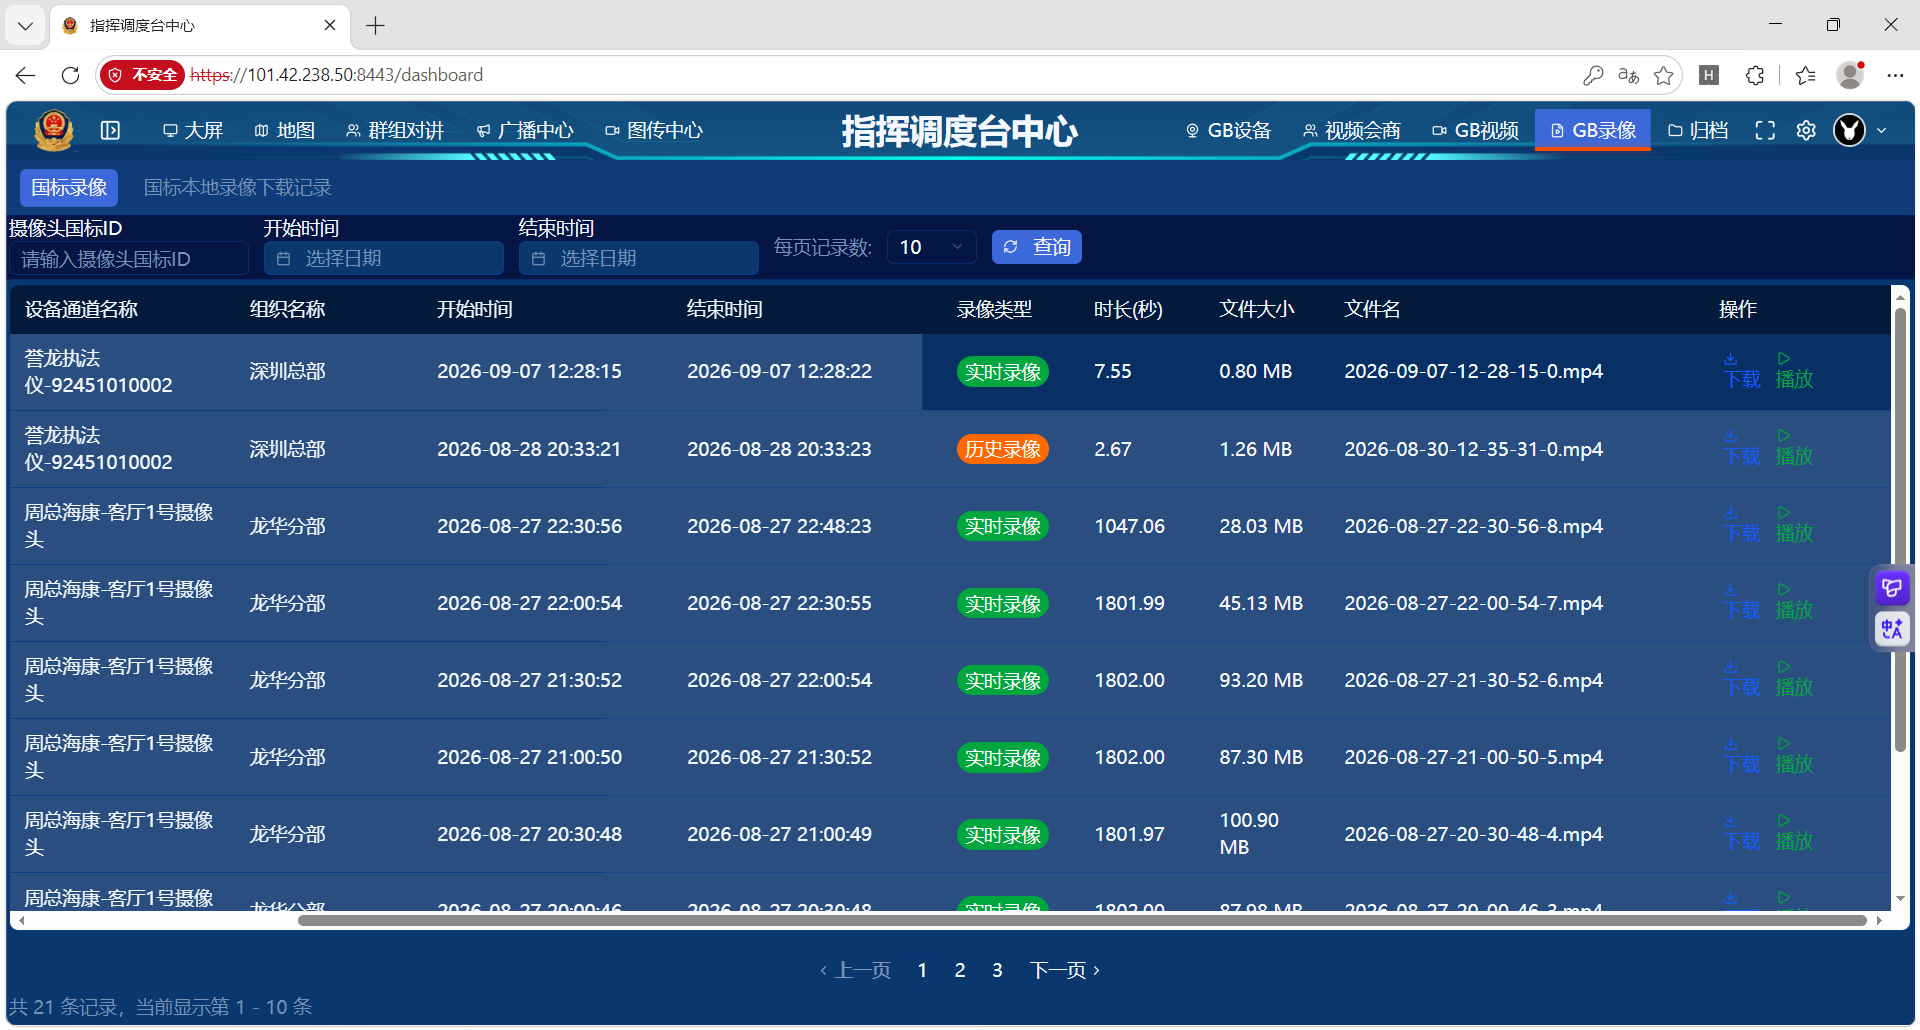Select the 国标录像 tab
1920x1030 pixels.
[x=69, y=187]
